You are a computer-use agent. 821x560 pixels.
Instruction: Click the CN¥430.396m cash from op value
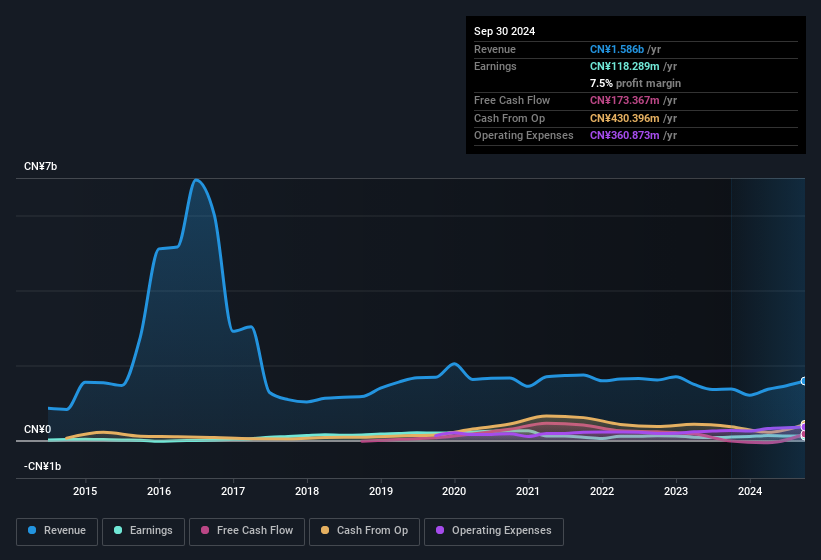tap(625, 118)
